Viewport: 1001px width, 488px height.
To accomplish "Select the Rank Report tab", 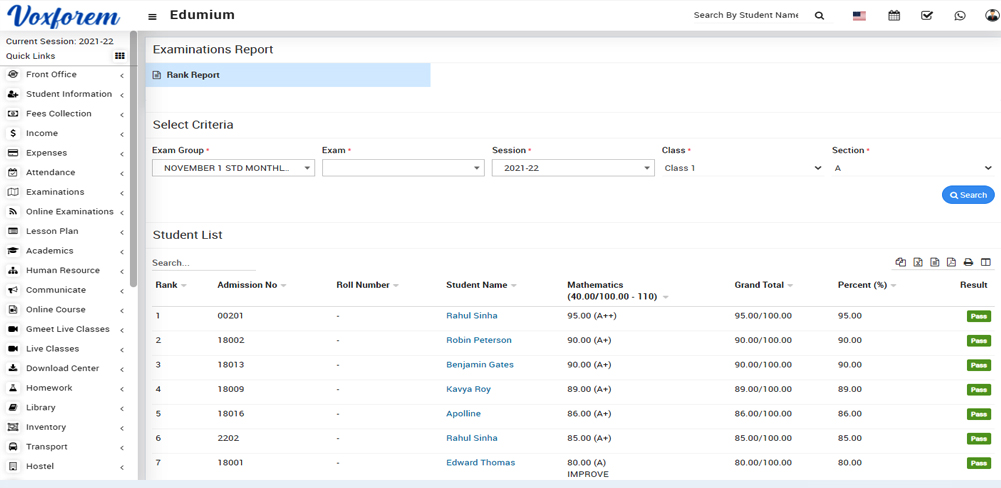I will [192, 75].
